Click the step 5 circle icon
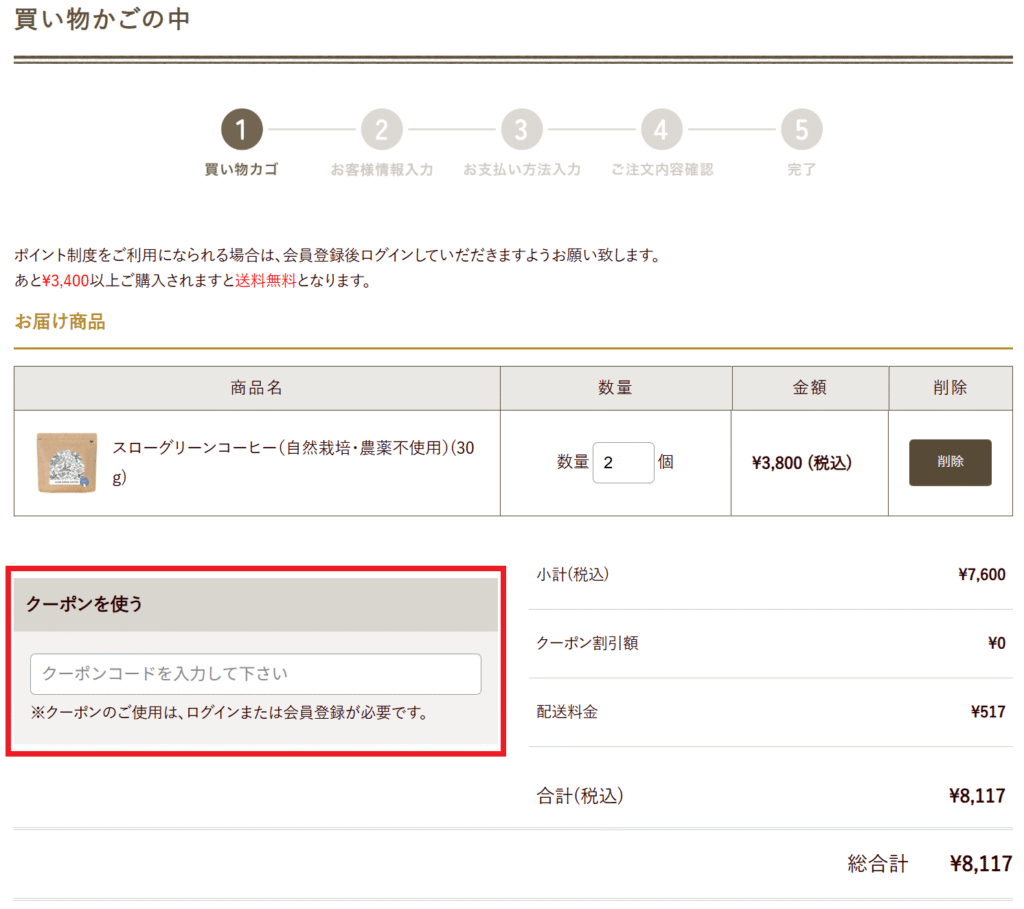This screenshot has height=909, width=1024. coord(802,129)
